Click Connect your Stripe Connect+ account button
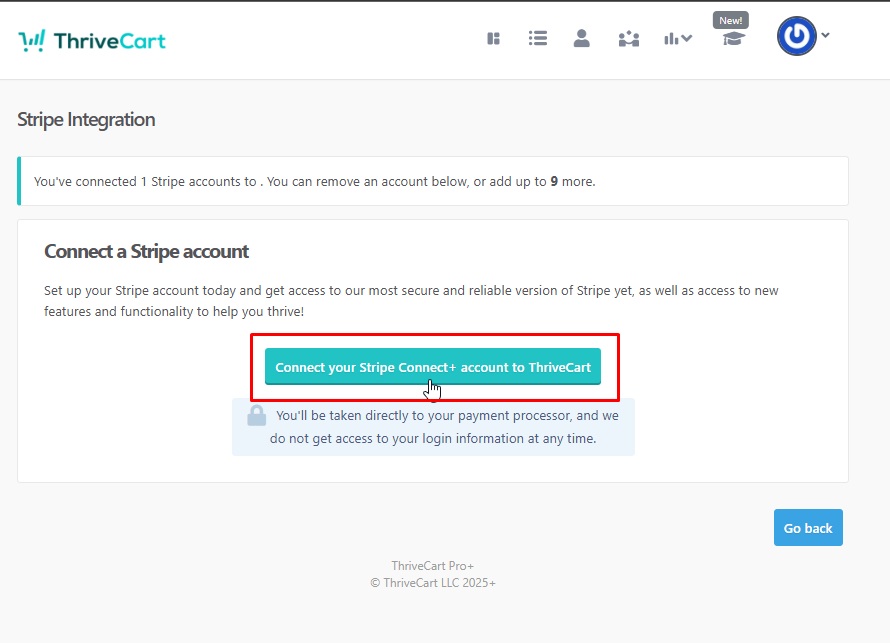Viewport: 890px width, 643px height. coord(433,367)
